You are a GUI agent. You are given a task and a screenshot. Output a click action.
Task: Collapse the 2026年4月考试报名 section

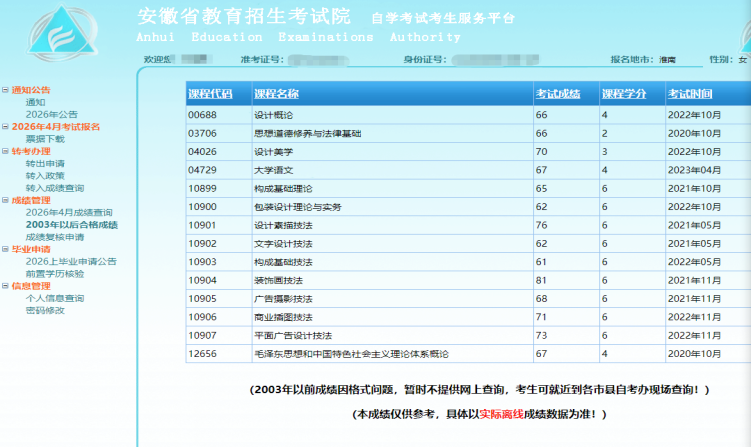tap(5, 127)
